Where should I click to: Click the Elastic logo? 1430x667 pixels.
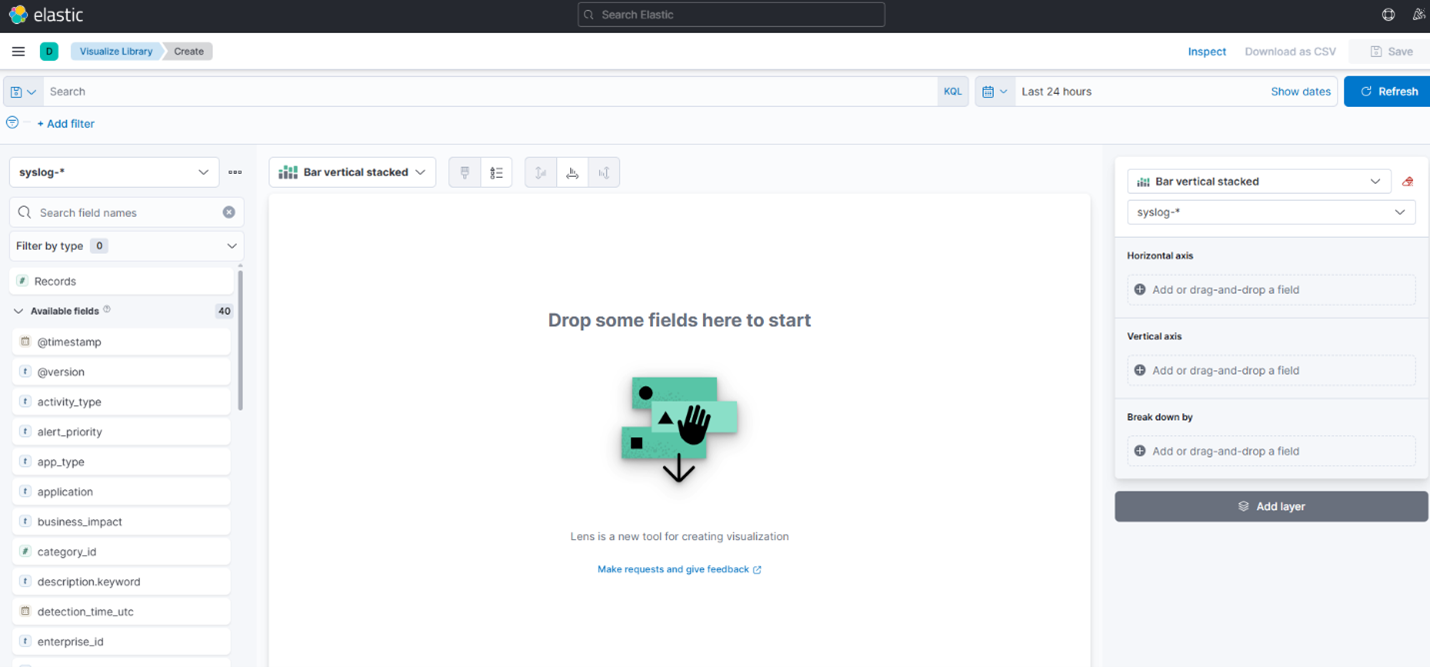46,15
